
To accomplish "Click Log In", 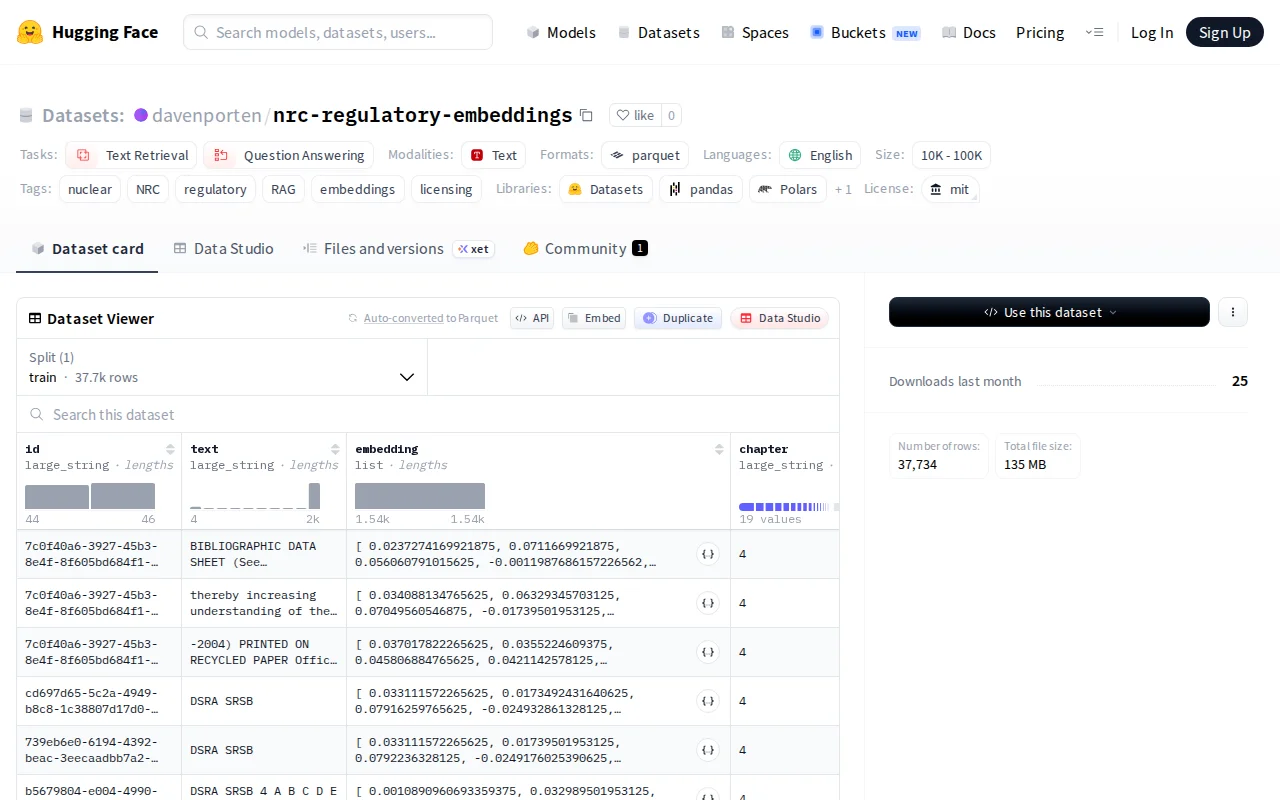I will (x=1152, y=32).
